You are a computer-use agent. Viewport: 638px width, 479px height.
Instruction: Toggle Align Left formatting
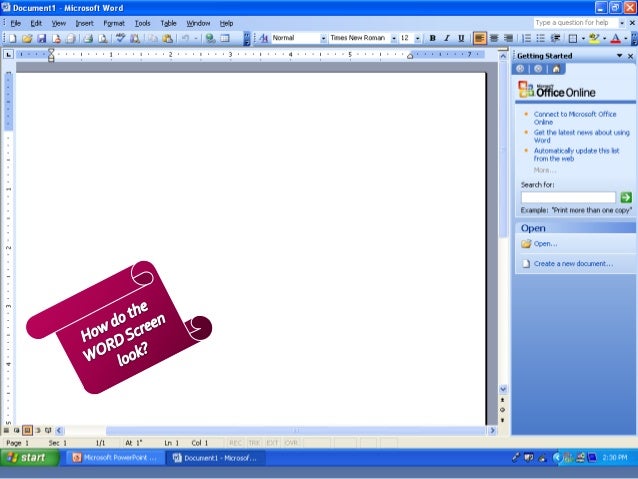(x=479, y=38)
